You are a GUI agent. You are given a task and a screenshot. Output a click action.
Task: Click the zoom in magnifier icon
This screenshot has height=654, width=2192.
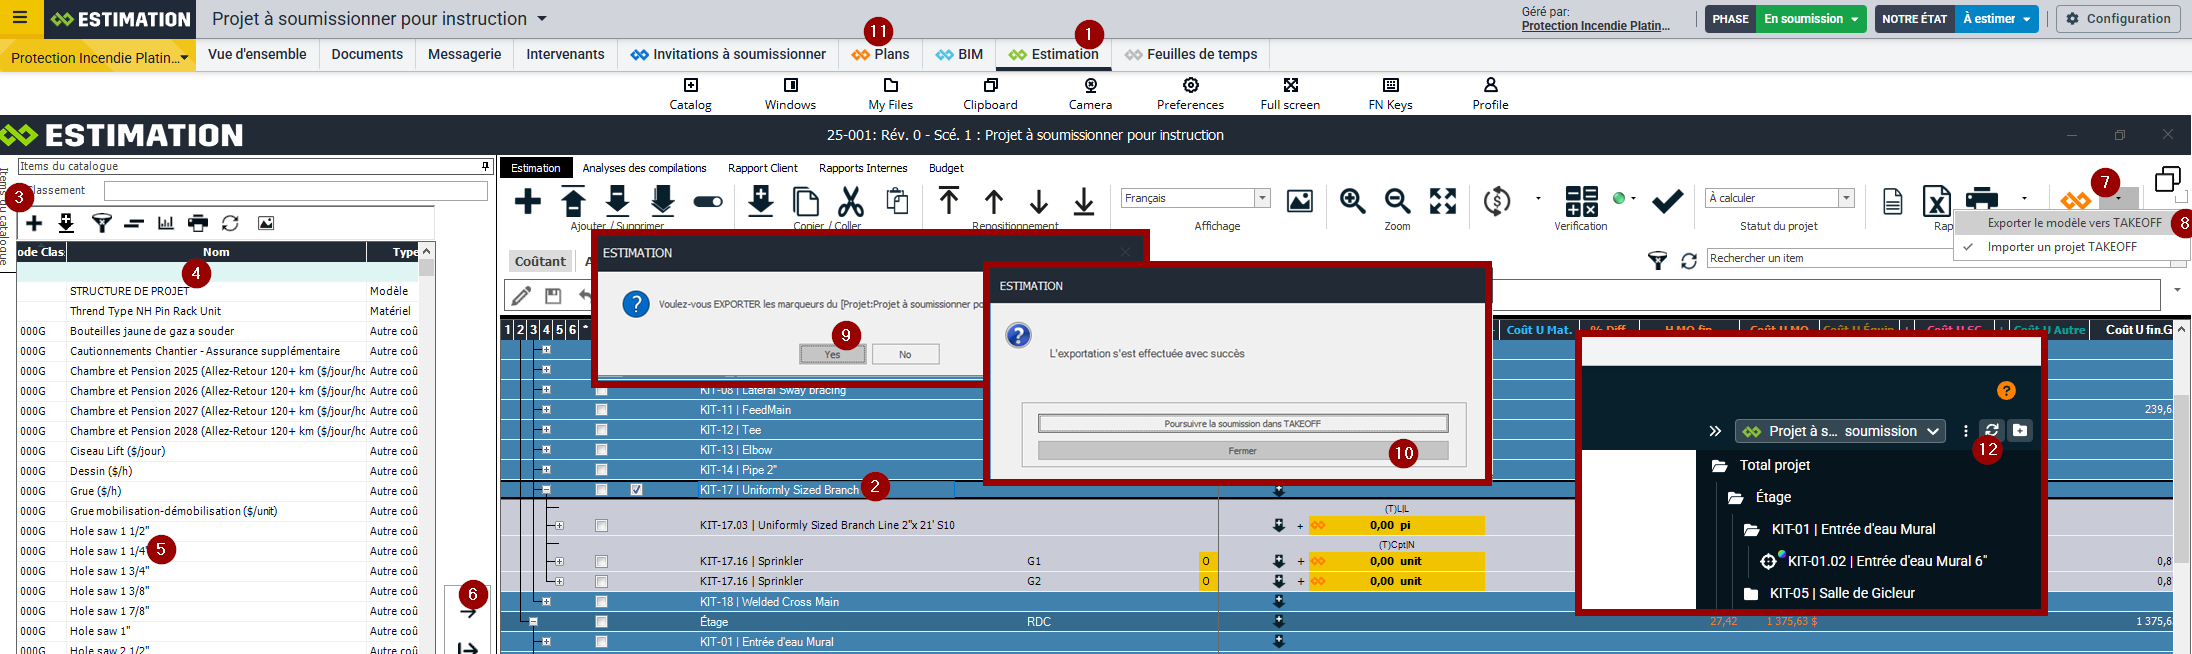pyautogui.click(x=1352, y=201)
